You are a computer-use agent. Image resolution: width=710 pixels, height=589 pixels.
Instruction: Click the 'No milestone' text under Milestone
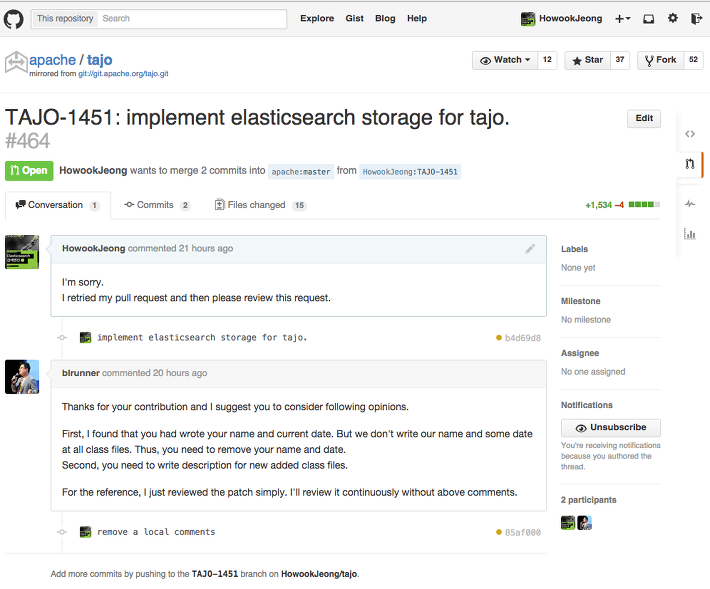pyautogui.click(x=585, y=320)
